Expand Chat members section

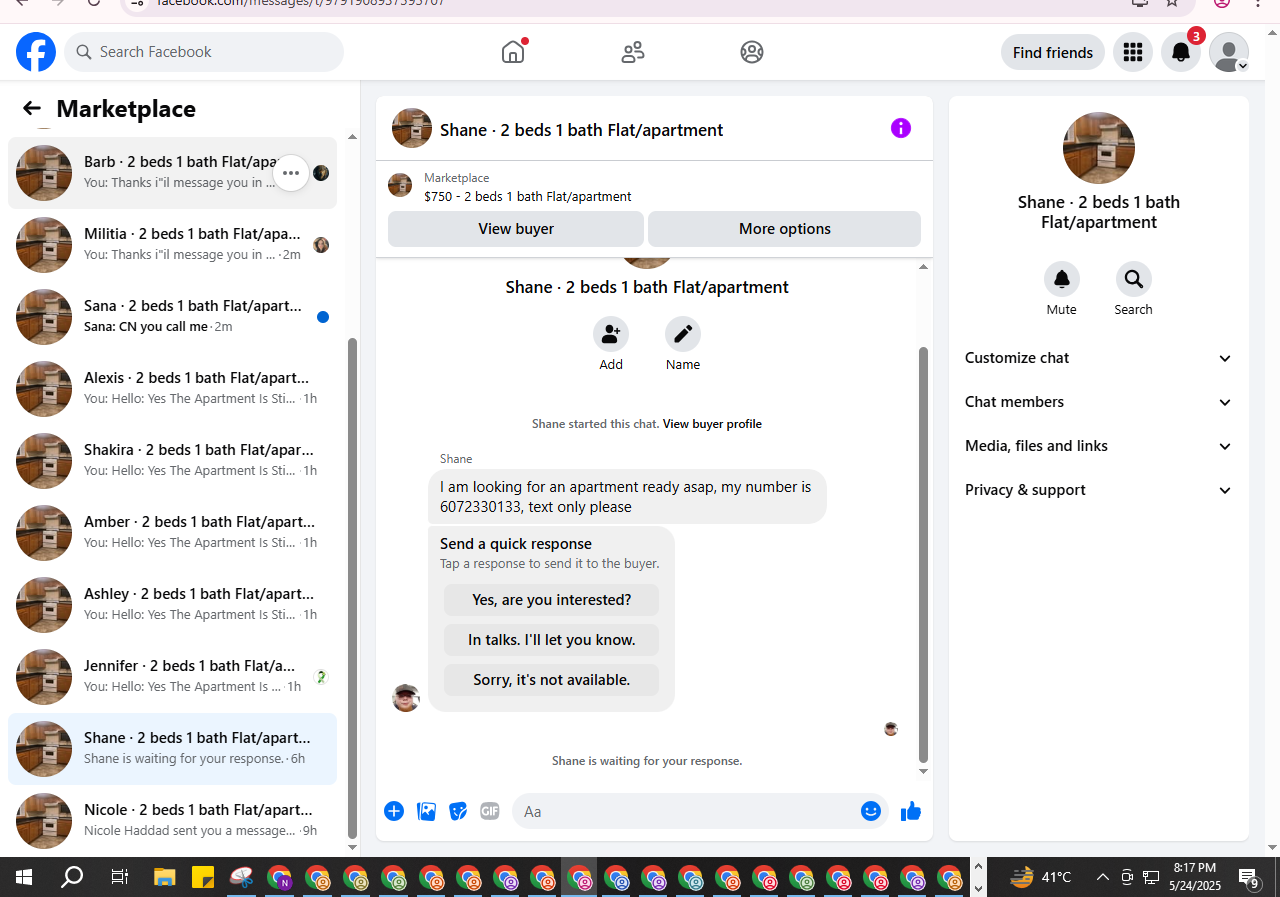tap(1098, 402)
